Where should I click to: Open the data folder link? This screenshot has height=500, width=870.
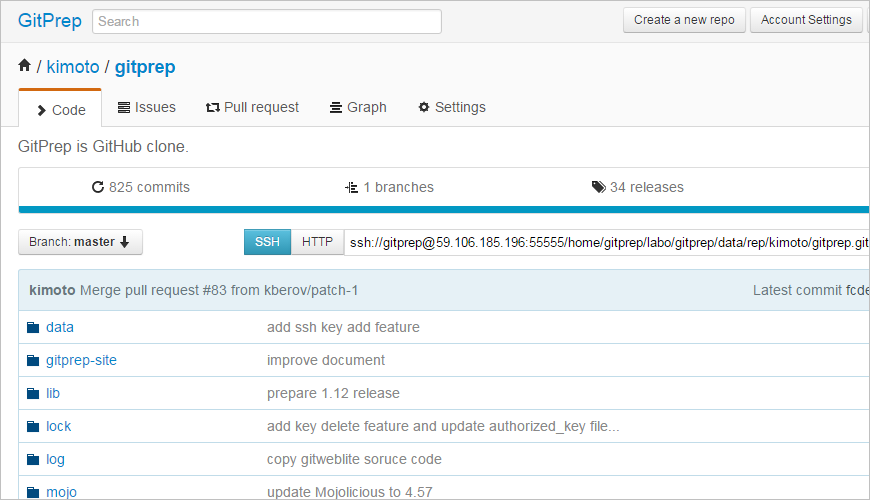60,327
